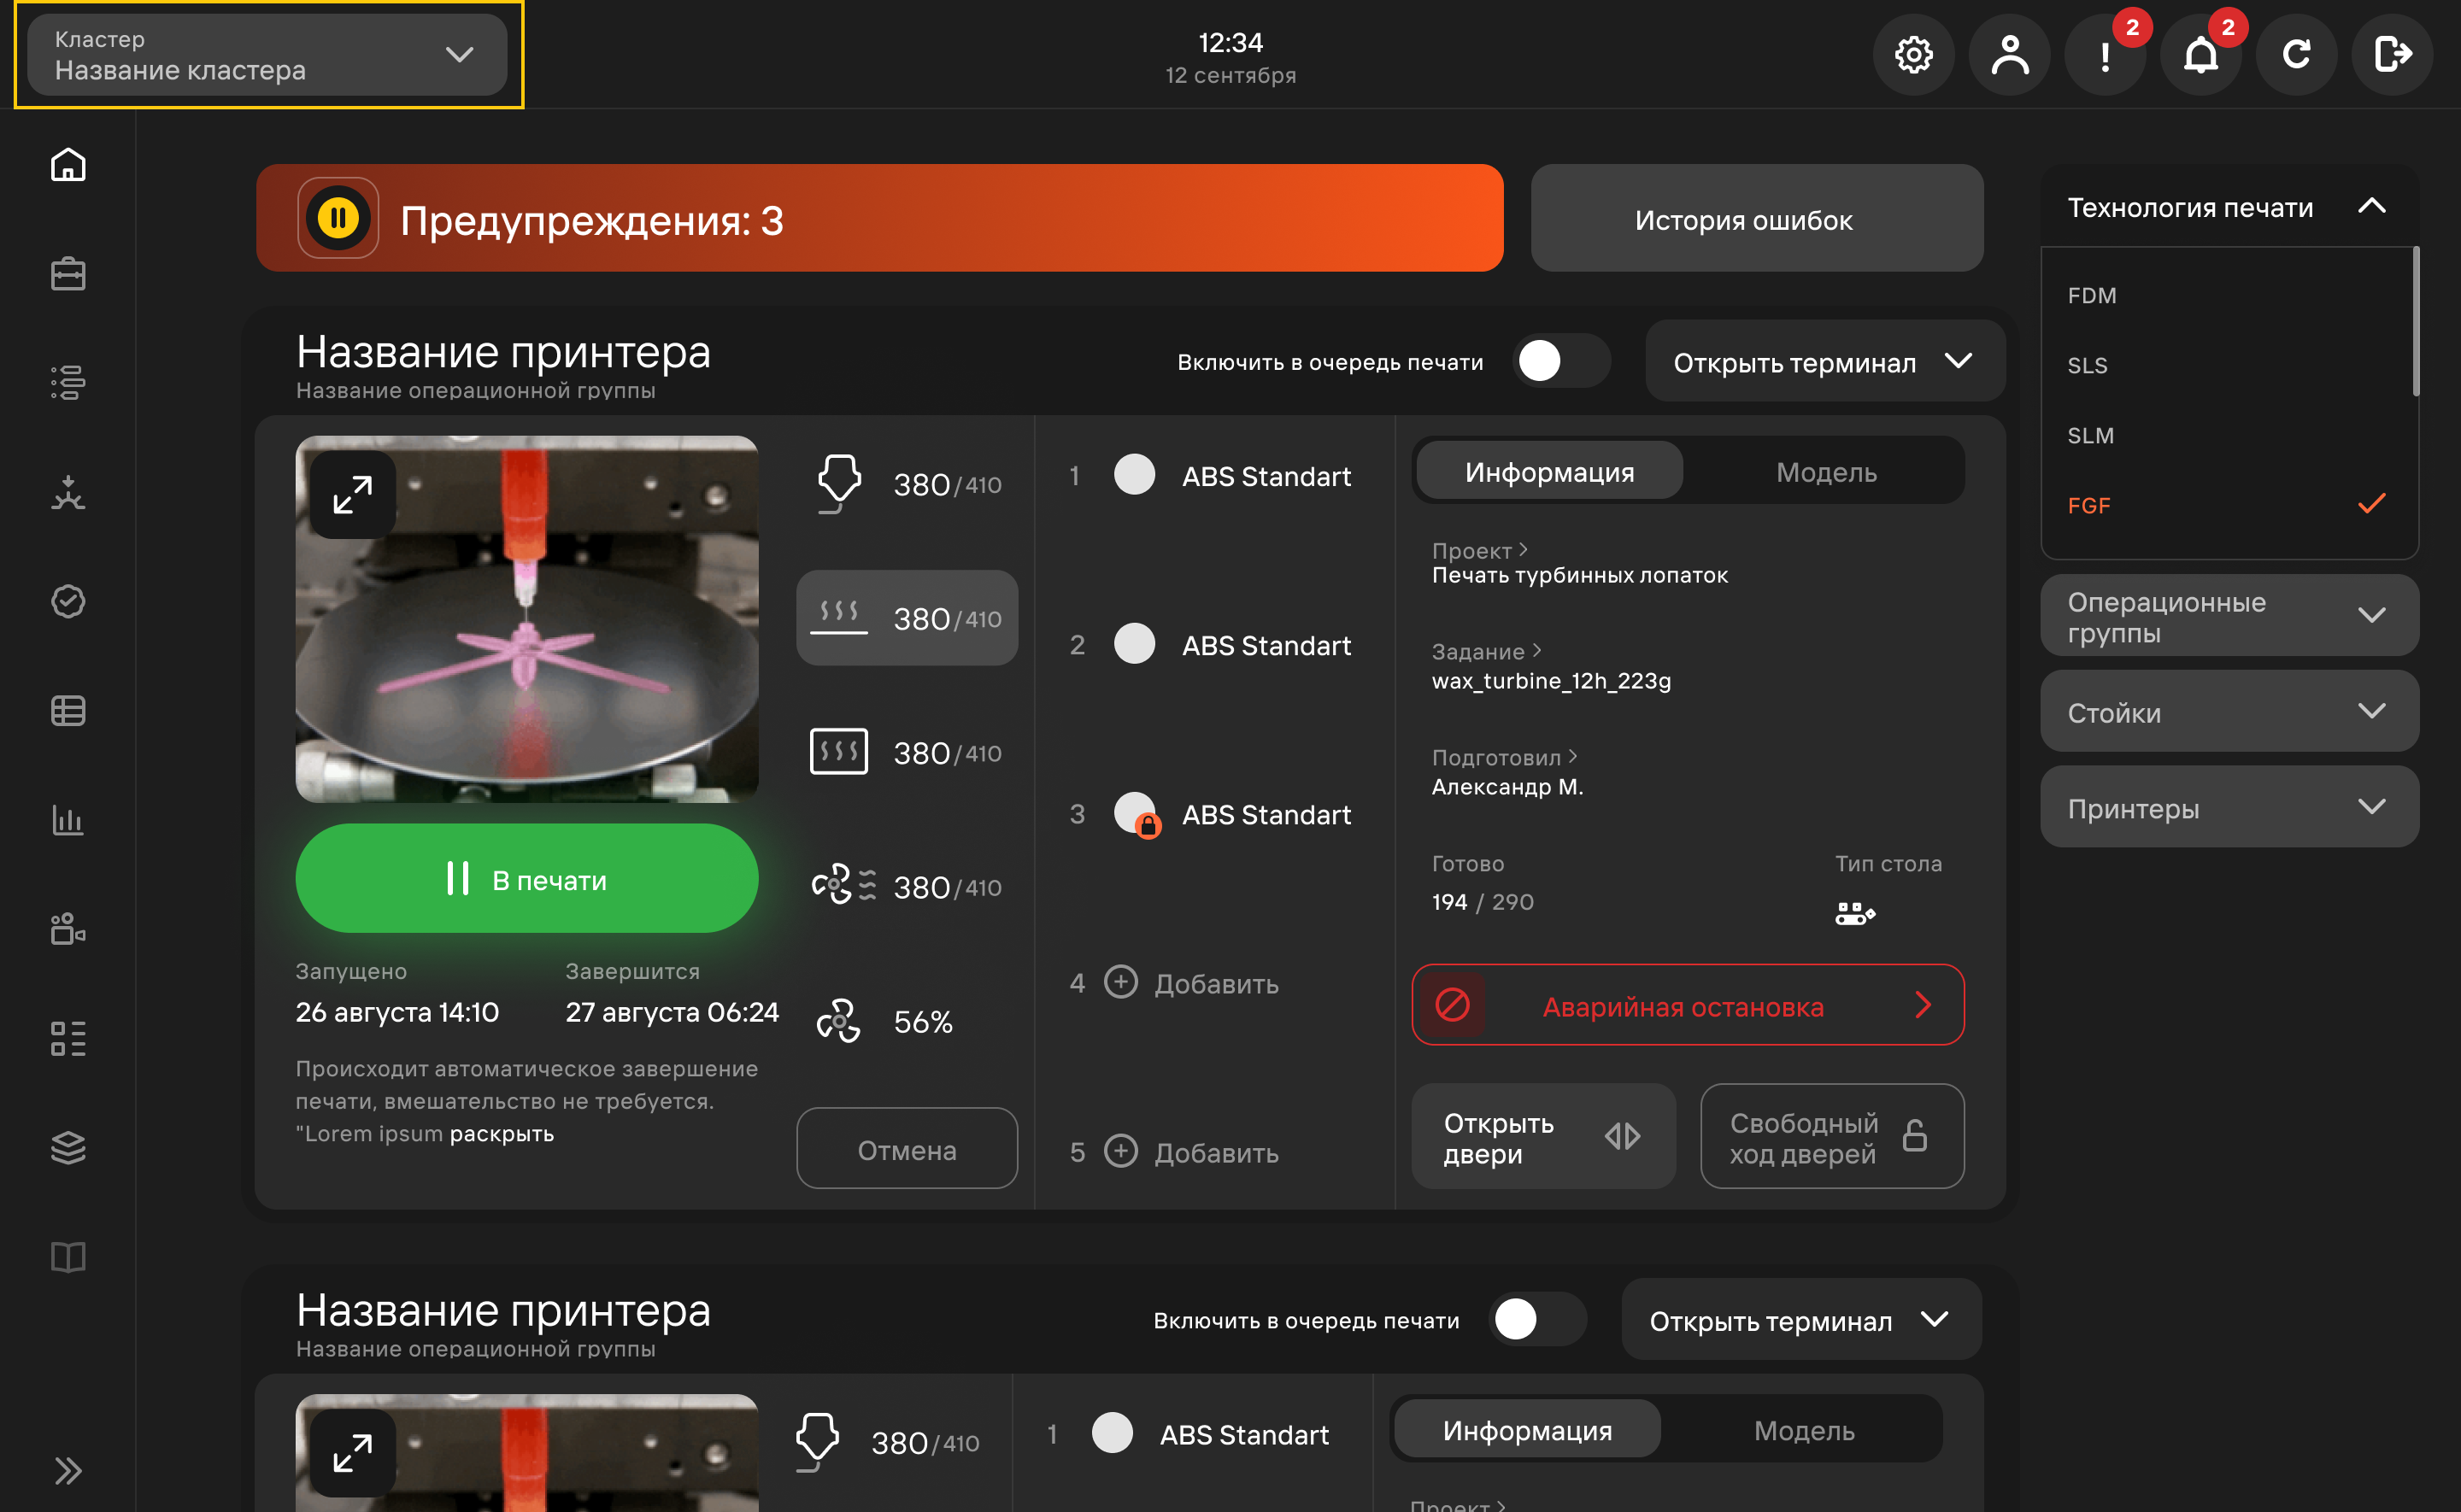Viewport: 2461px width, 1512px height.
Task: Open the Home page in sidebar
Action: coord(68,164)
